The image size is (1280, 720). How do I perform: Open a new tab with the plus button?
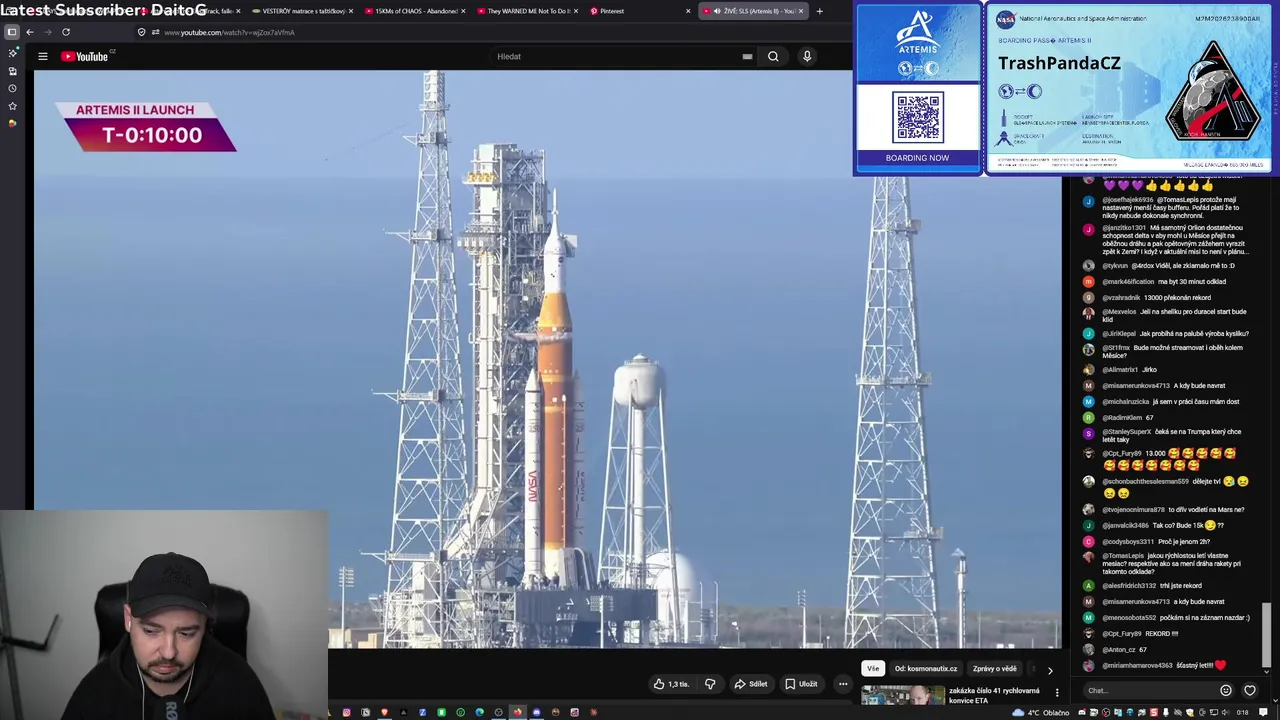[x=819, y=11]
